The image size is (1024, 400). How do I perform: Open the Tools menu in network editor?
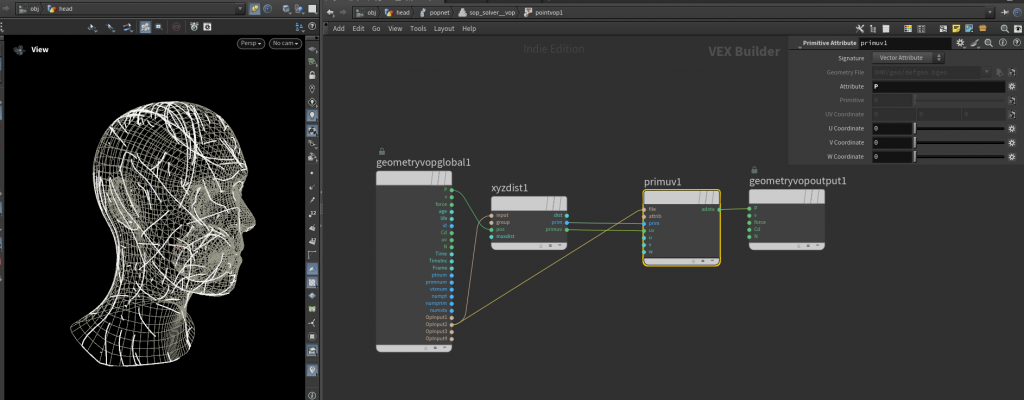(418, 29)
